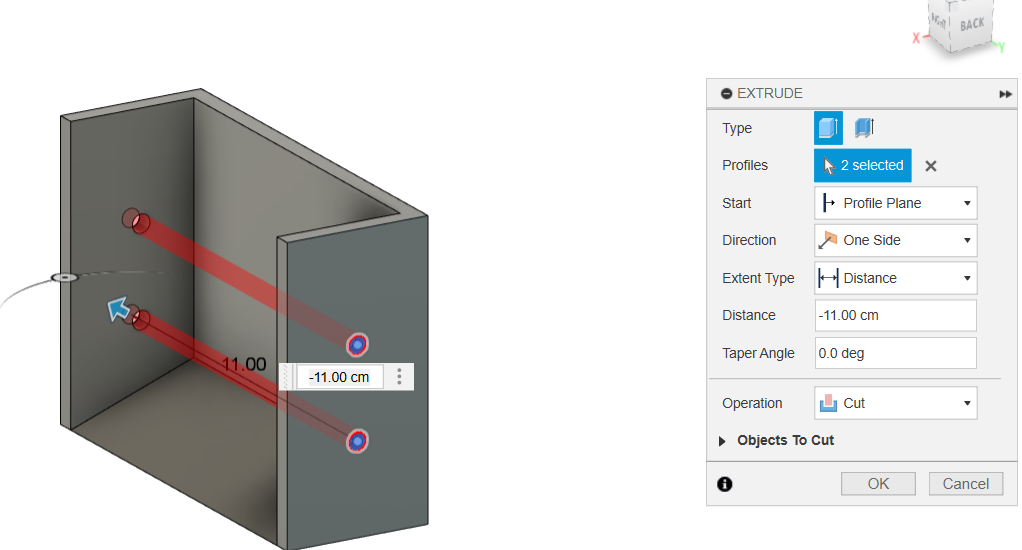The width and height of the screenshot is (1022, 550).
Task: Click the '2 selected' Profiles selector
Action: [x=862, y=165]
